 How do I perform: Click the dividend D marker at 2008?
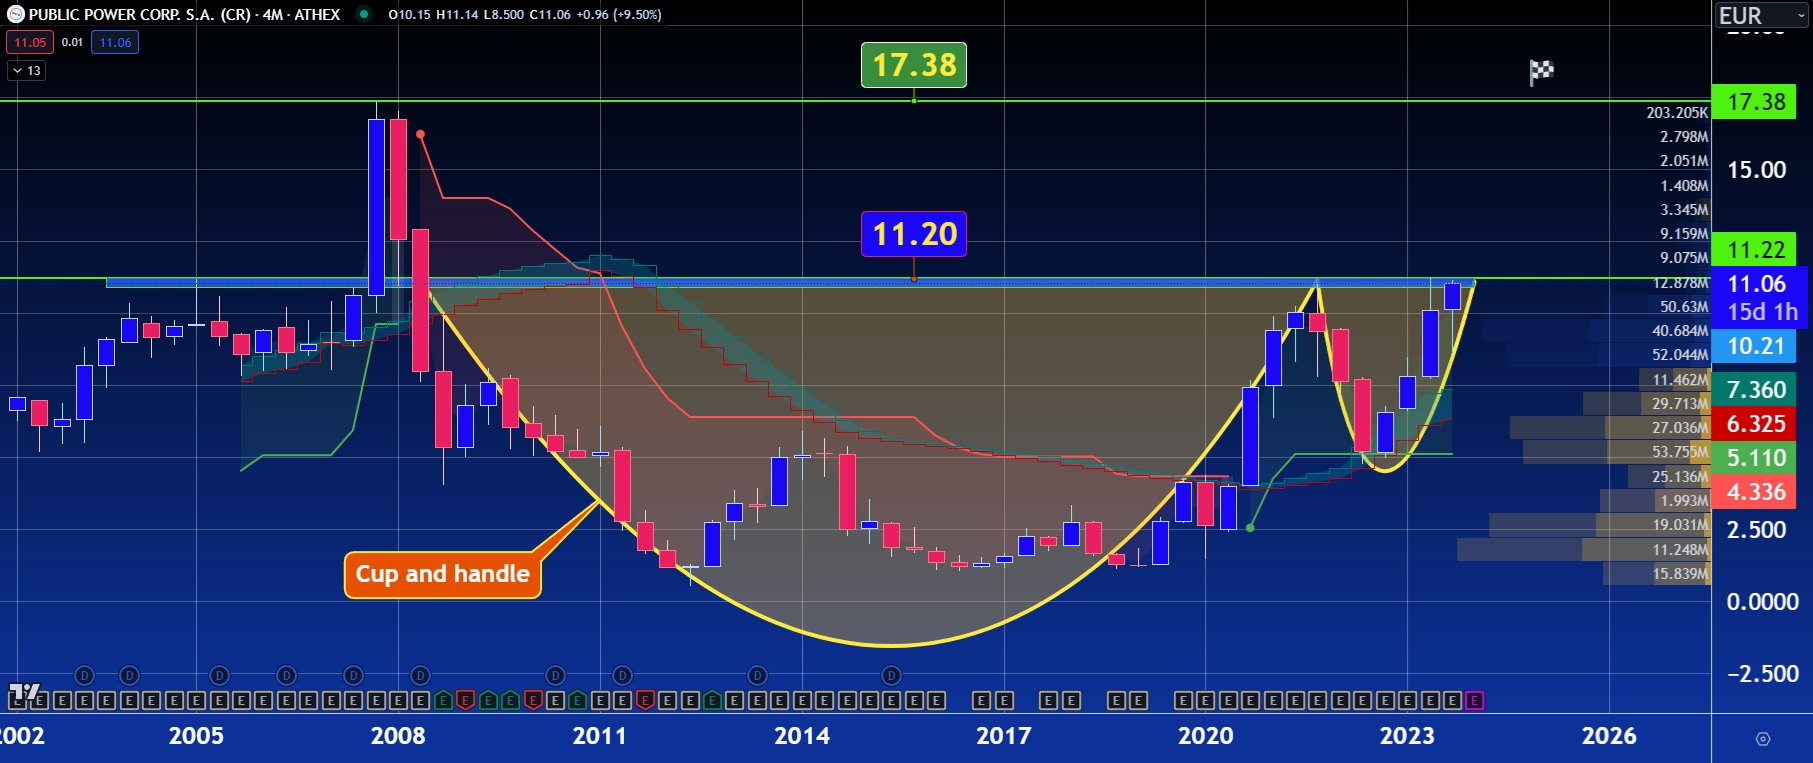click(x=421, y=676)
